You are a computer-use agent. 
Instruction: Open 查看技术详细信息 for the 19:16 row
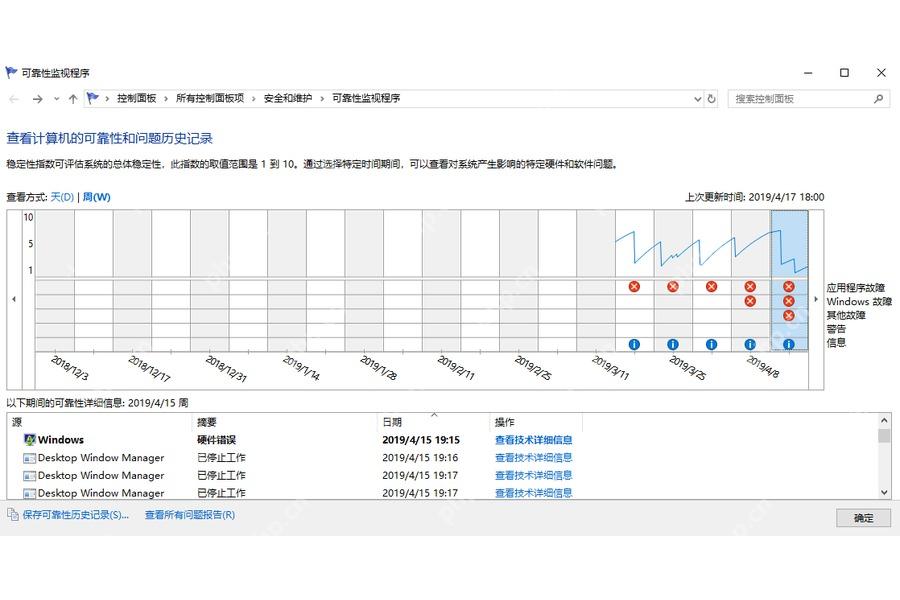(533, 458)
